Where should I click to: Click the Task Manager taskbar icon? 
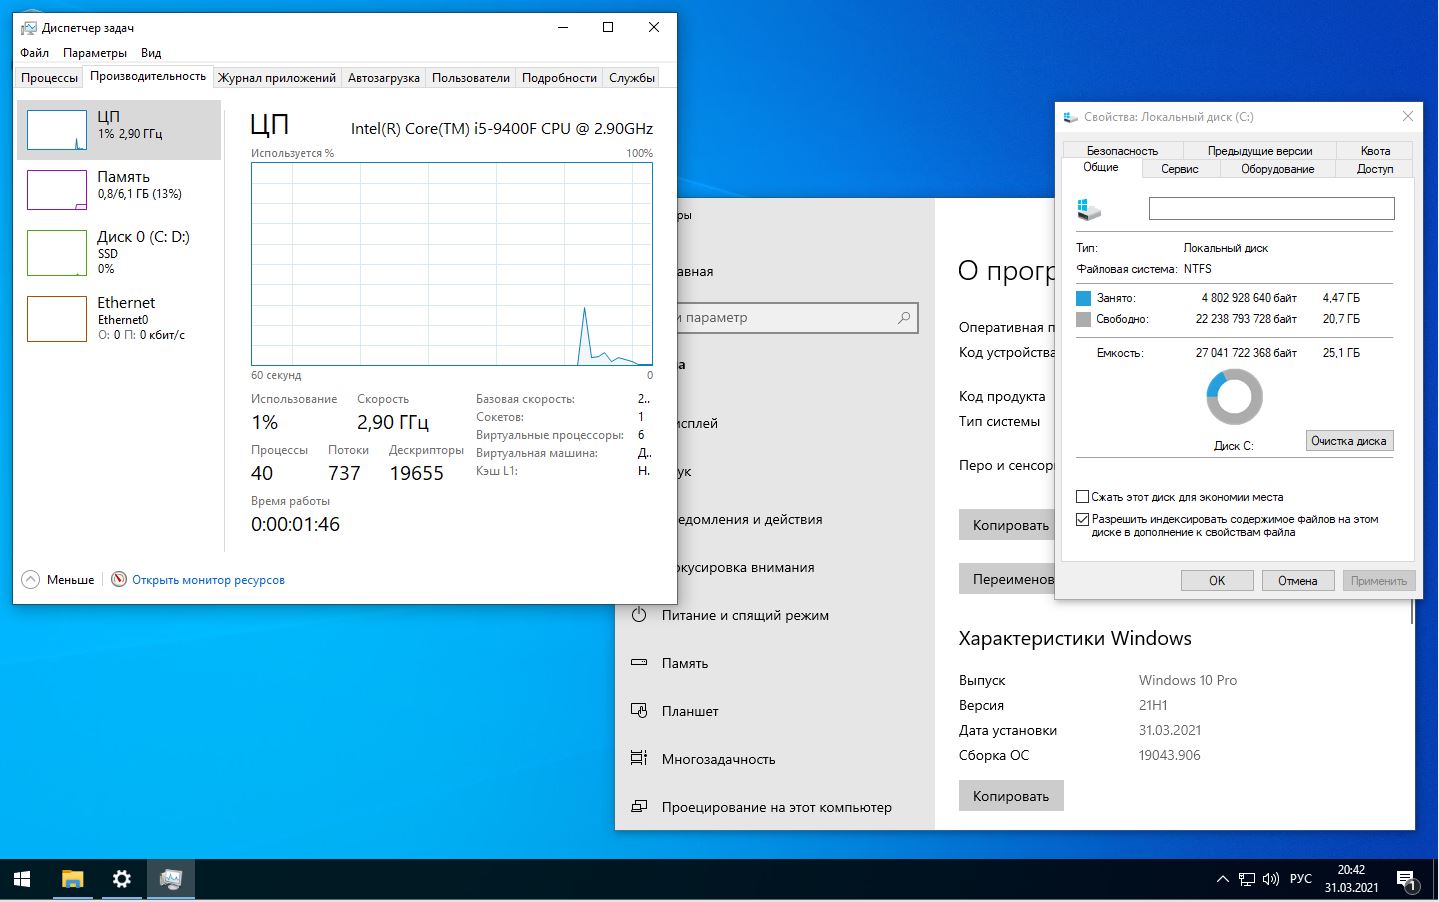pos(171,879)
